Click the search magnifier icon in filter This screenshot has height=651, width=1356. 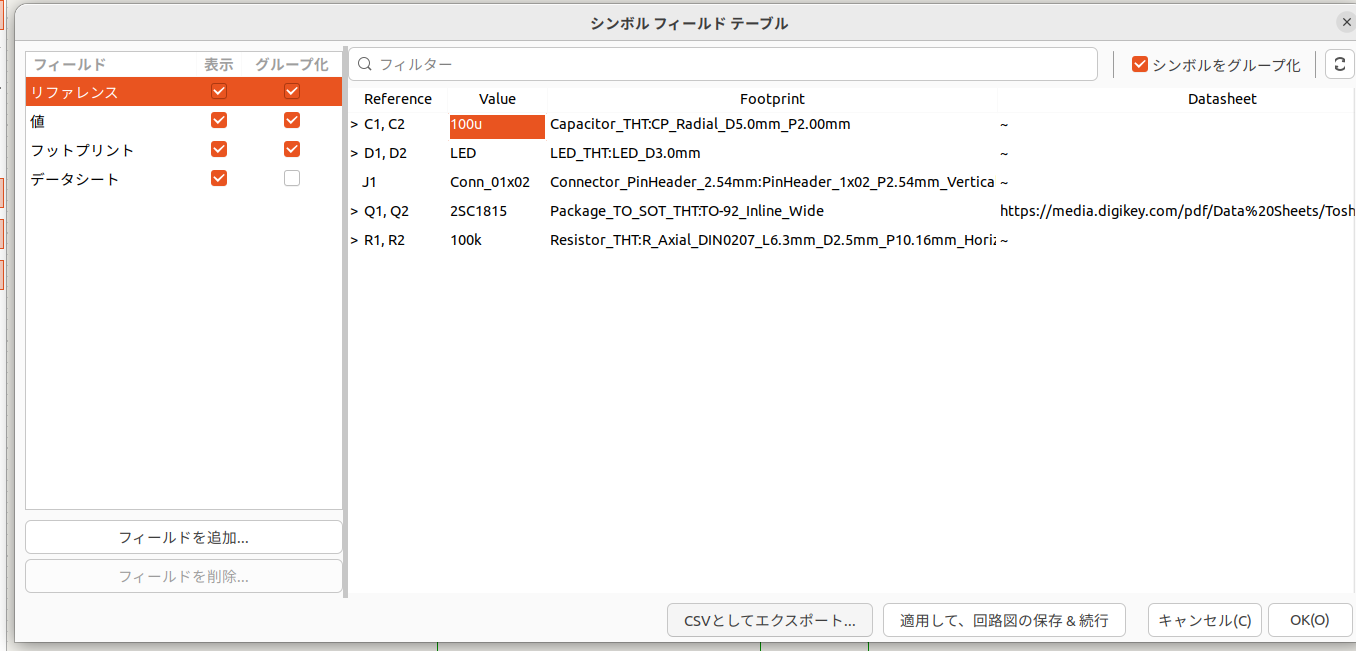coord(365,64)
